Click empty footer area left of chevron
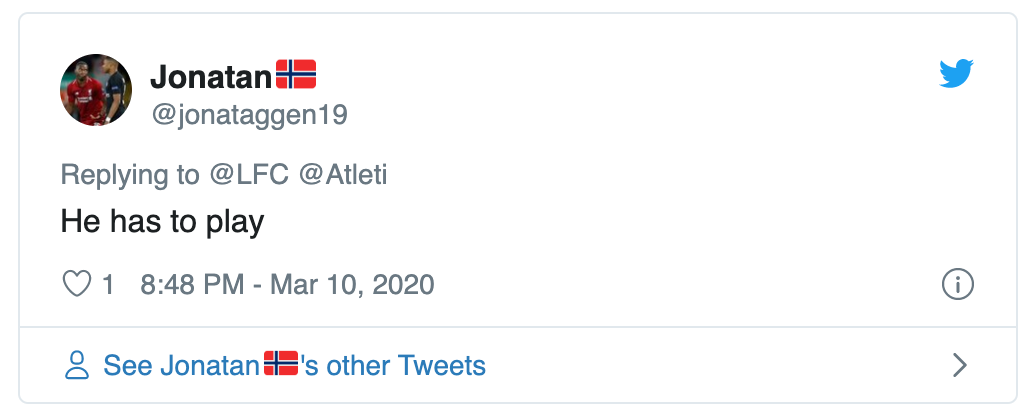The height and width of the screenshot is (412, 1030). click(720, 366)
